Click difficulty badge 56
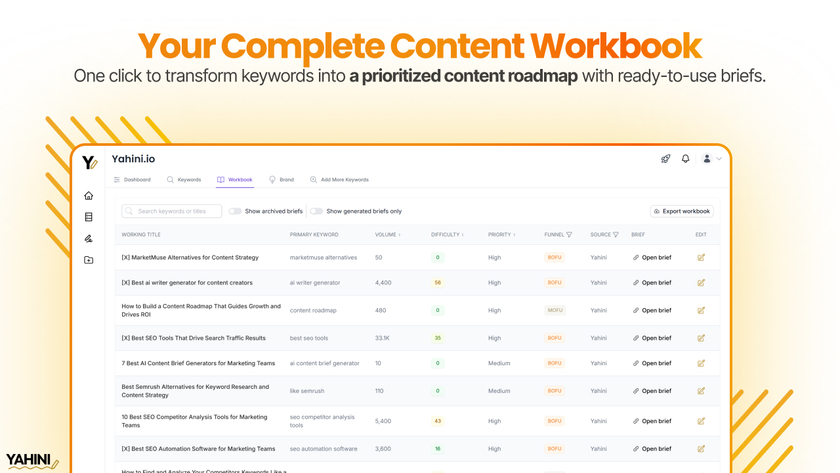 438,283
